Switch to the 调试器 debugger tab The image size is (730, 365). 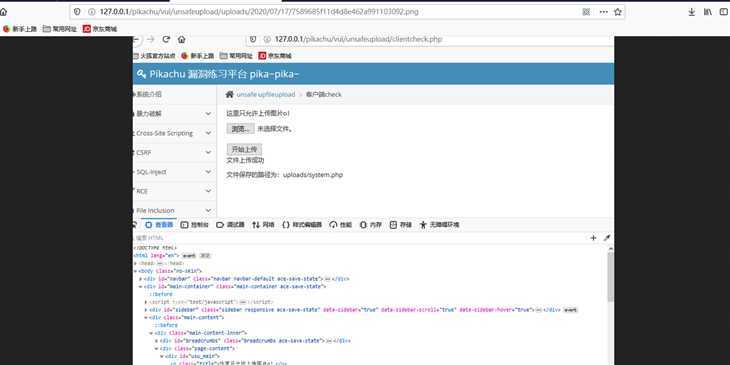[x=230, y=224]
